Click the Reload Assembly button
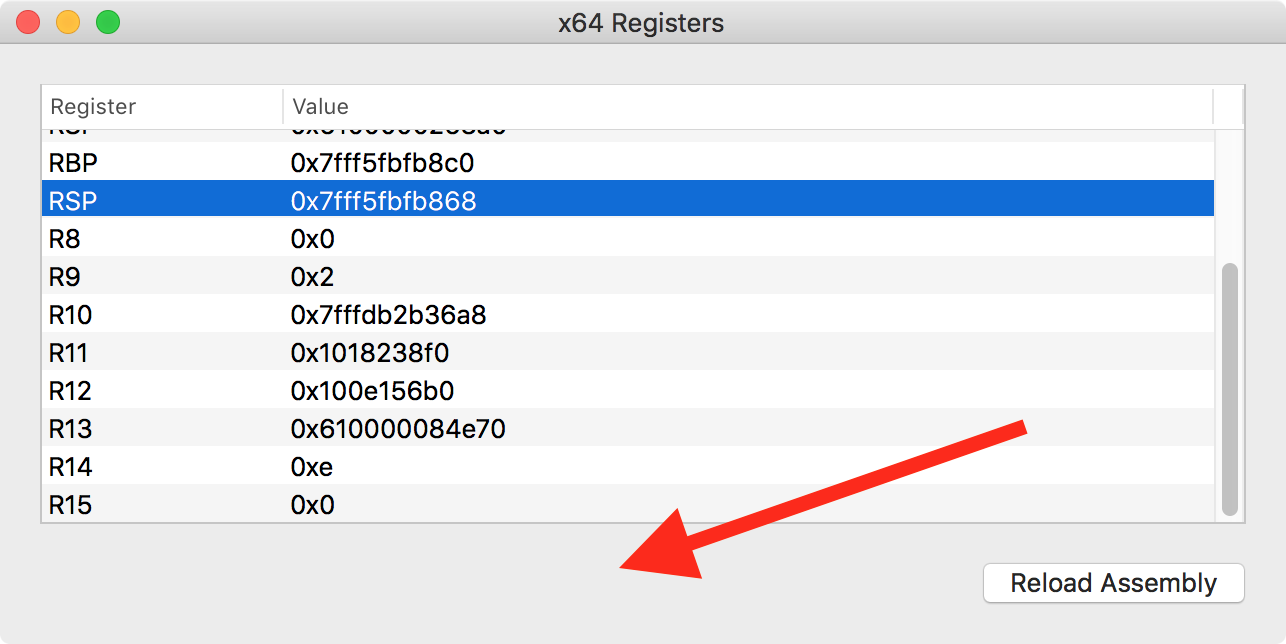 [1113, 583]
